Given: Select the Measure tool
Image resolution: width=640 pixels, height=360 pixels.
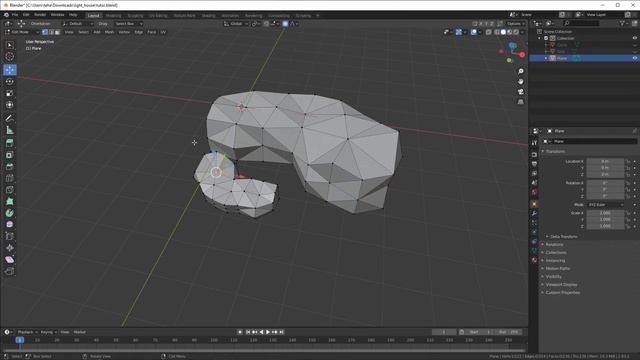Looking at the screenshot, I should [x=10, y=130].
